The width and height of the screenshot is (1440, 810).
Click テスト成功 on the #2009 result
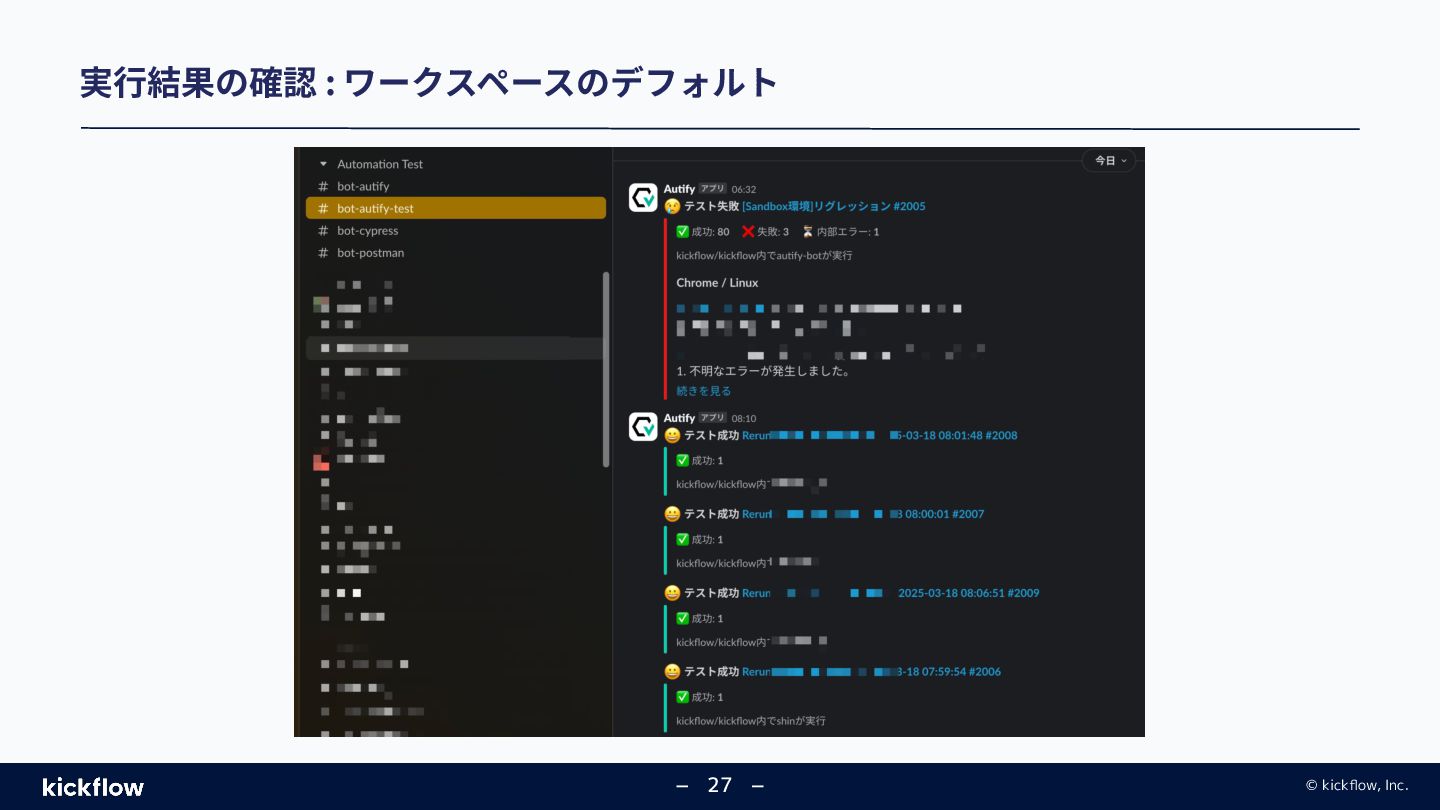(711, 593)
